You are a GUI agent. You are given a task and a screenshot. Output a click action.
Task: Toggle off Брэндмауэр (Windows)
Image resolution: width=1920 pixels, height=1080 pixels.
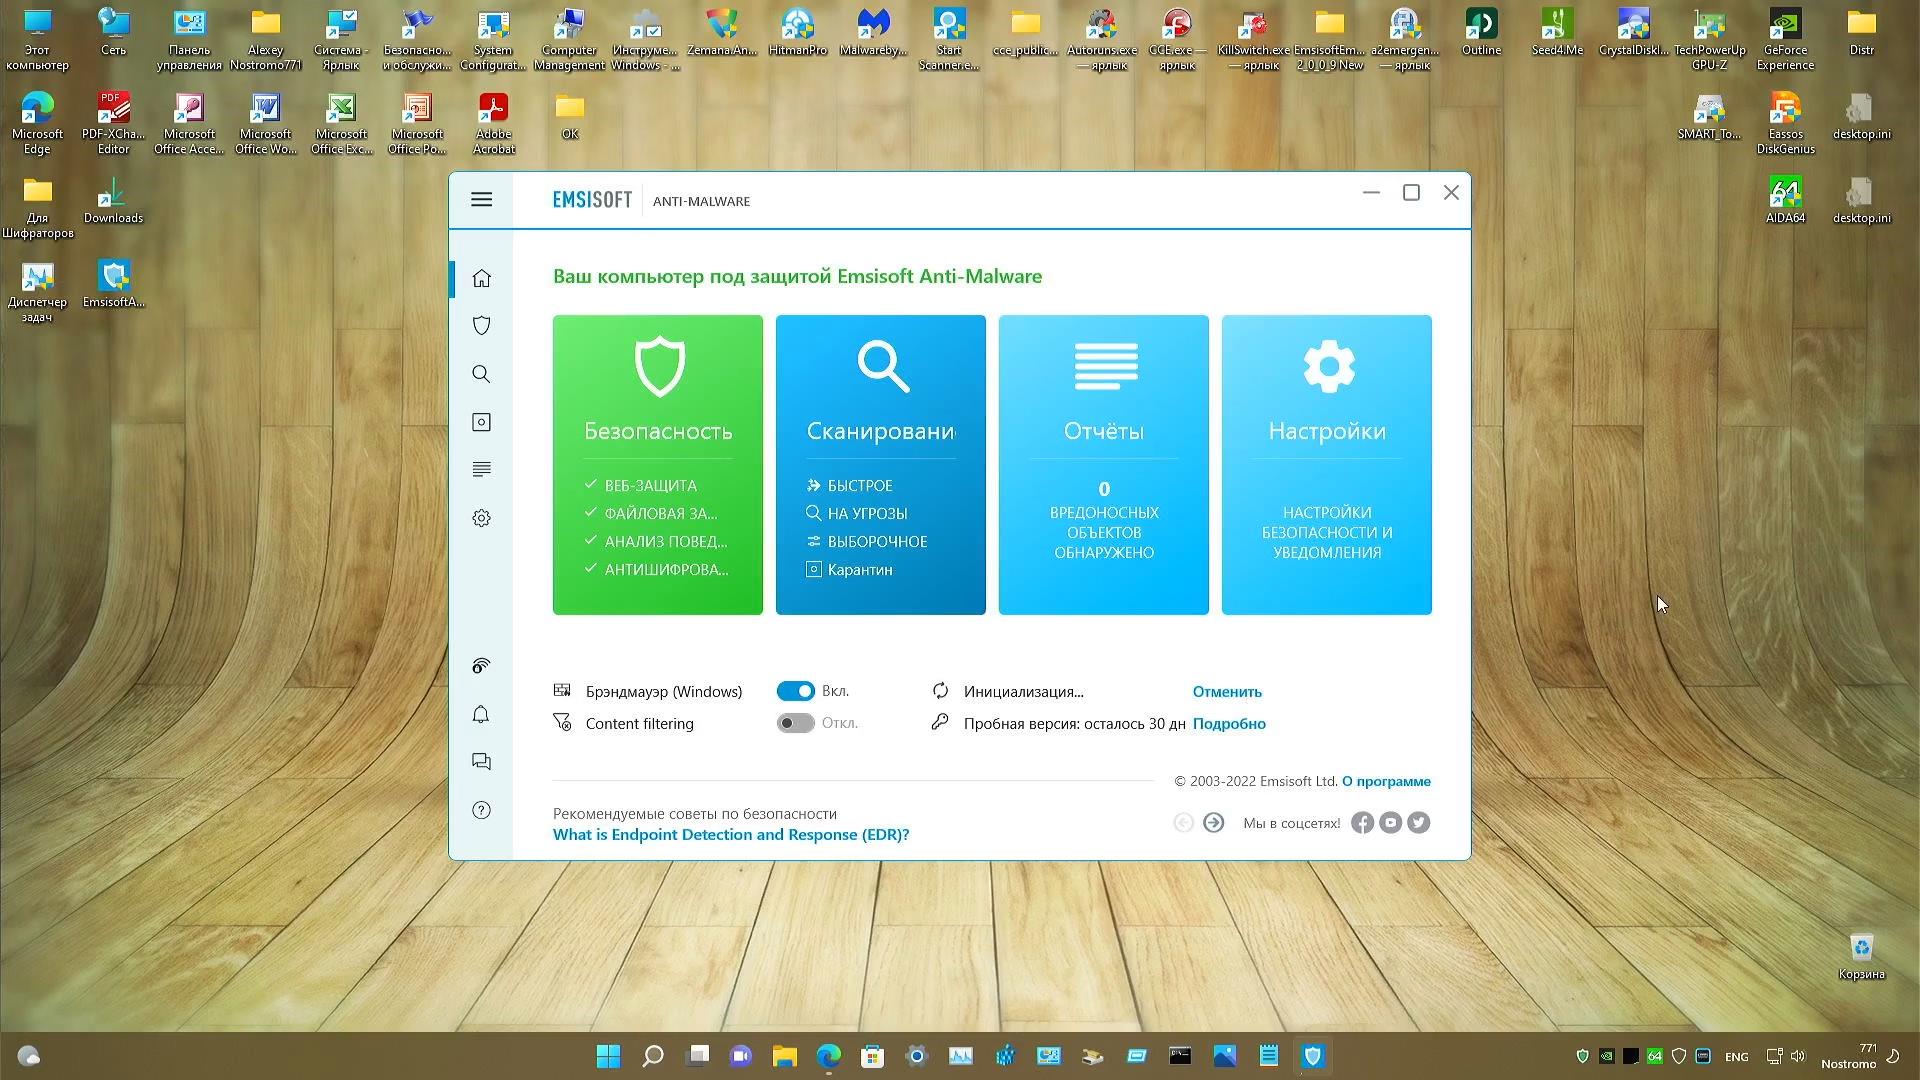coord(795,690)
